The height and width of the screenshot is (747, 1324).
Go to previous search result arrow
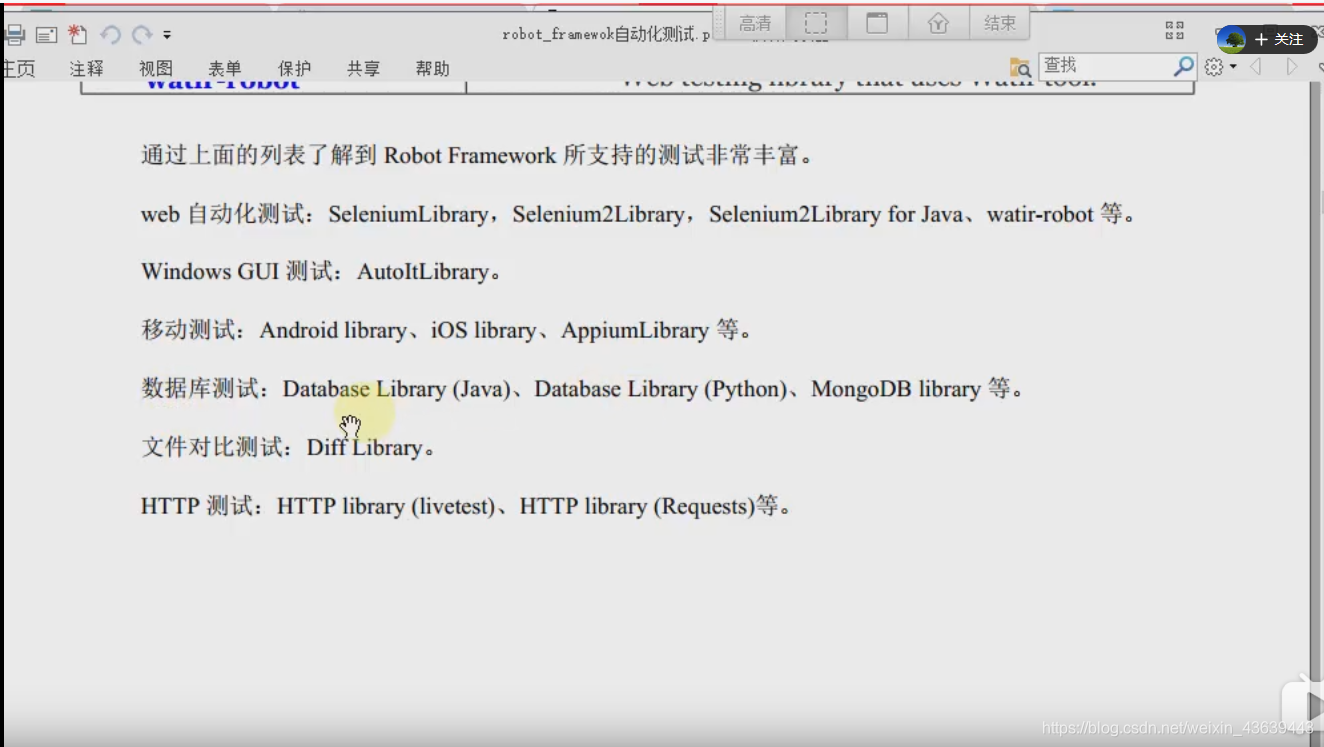[1256, 67]
